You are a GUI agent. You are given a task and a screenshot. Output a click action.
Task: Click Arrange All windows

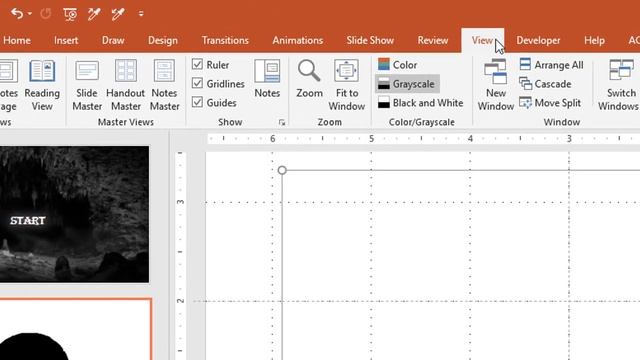pos(551,64)
